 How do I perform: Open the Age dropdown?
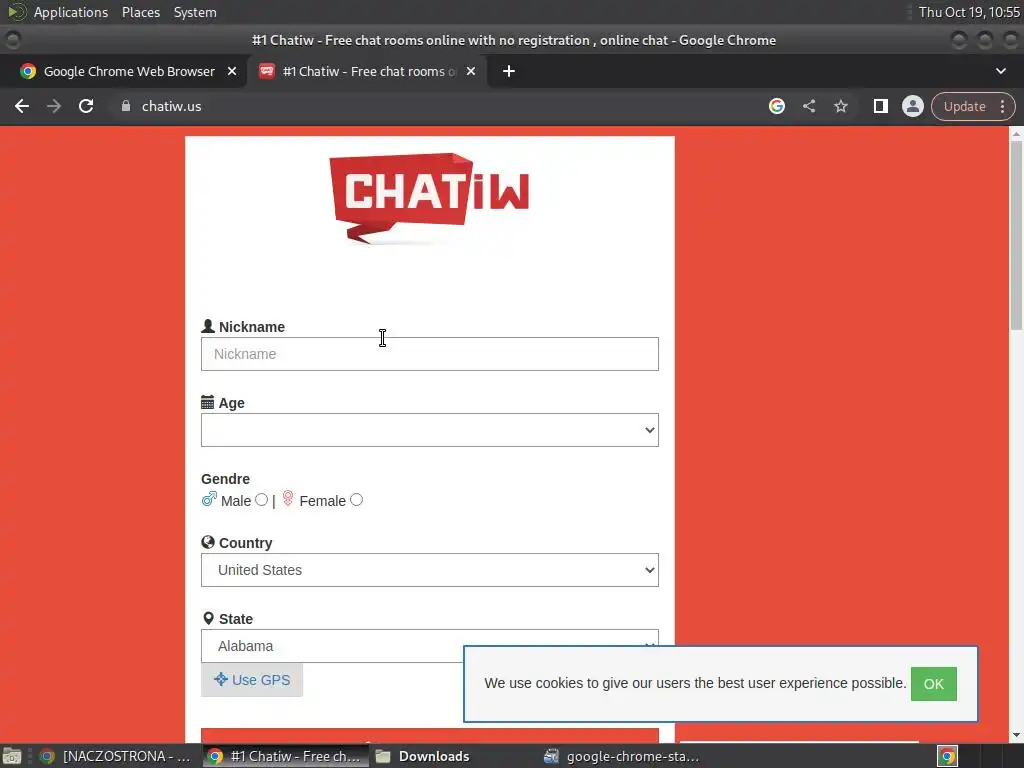tap(430, 430)
